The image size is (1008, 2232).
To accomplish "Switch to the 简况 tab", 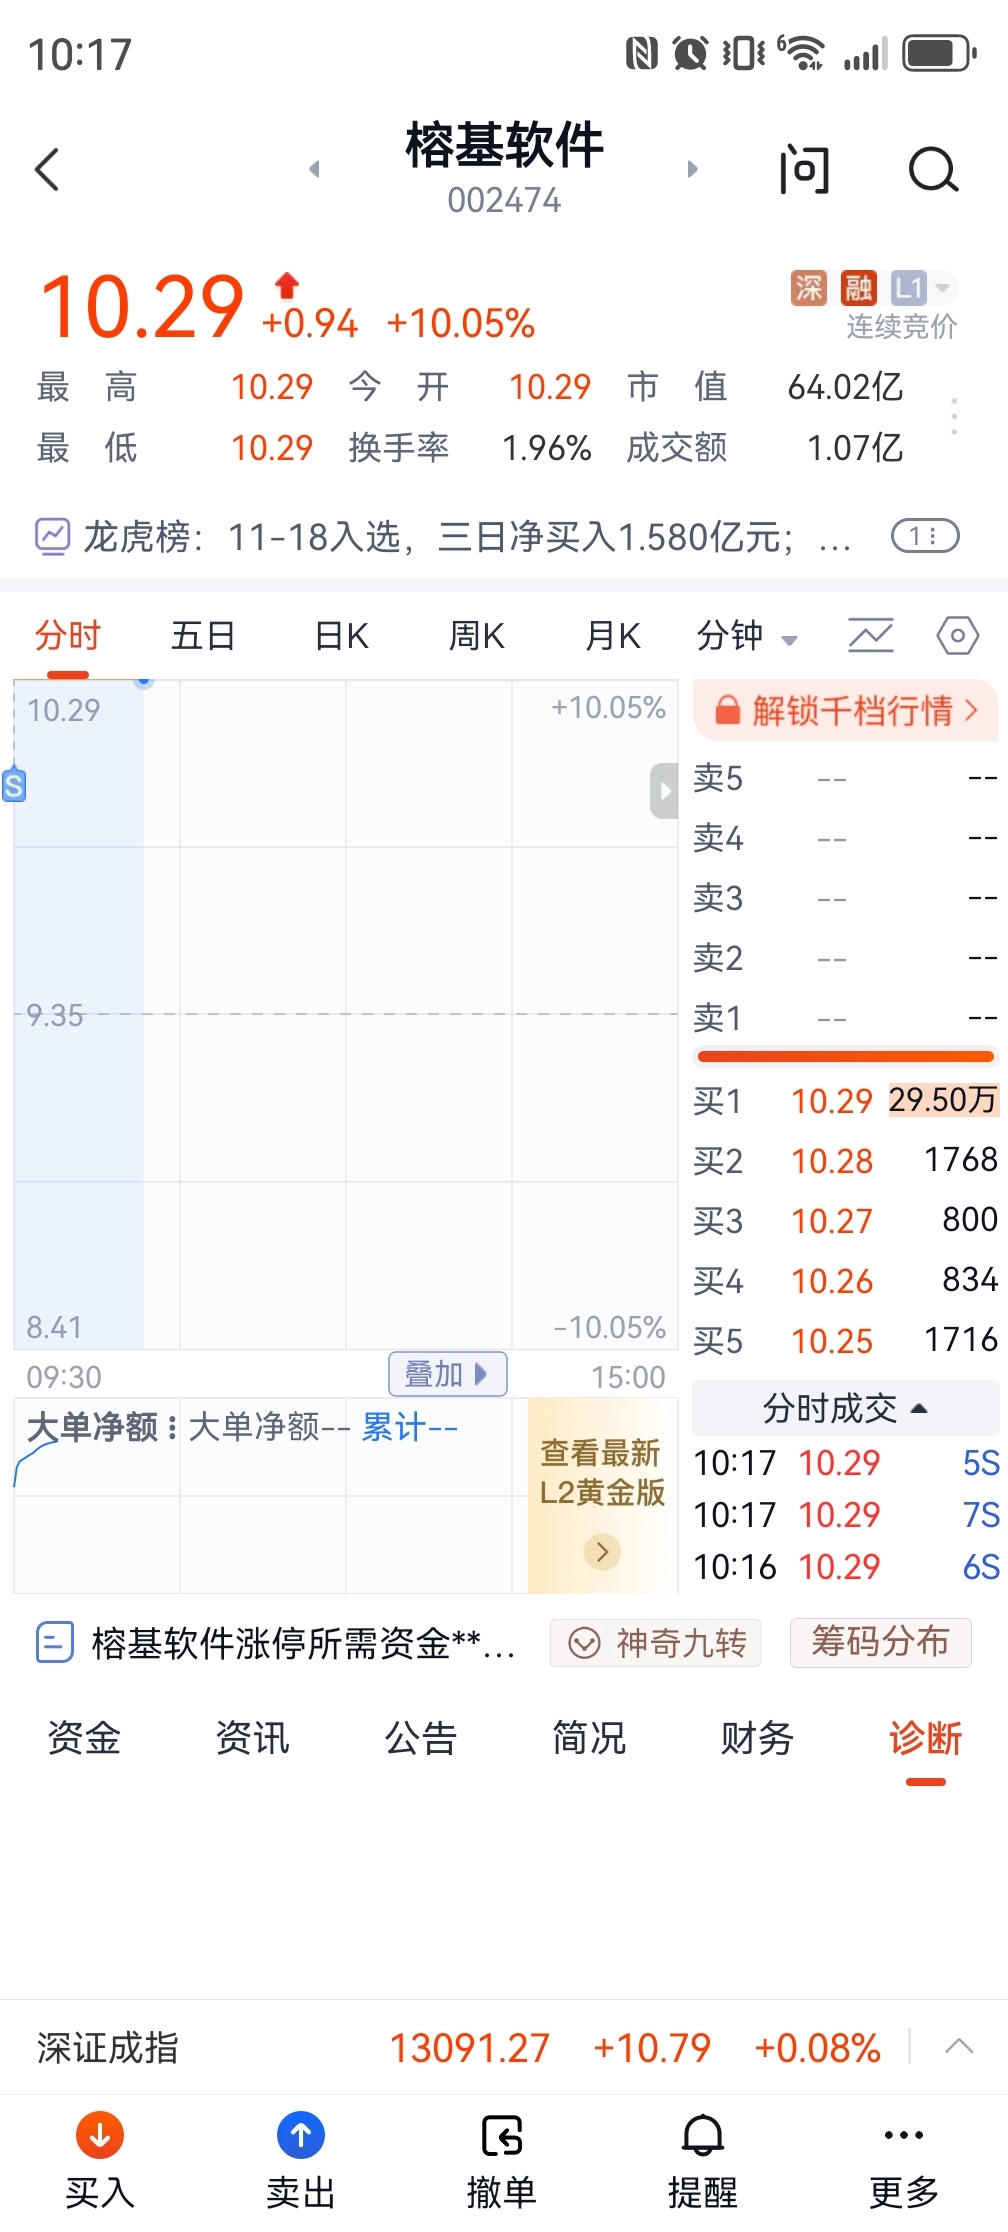I will [x=588, y=1738].
